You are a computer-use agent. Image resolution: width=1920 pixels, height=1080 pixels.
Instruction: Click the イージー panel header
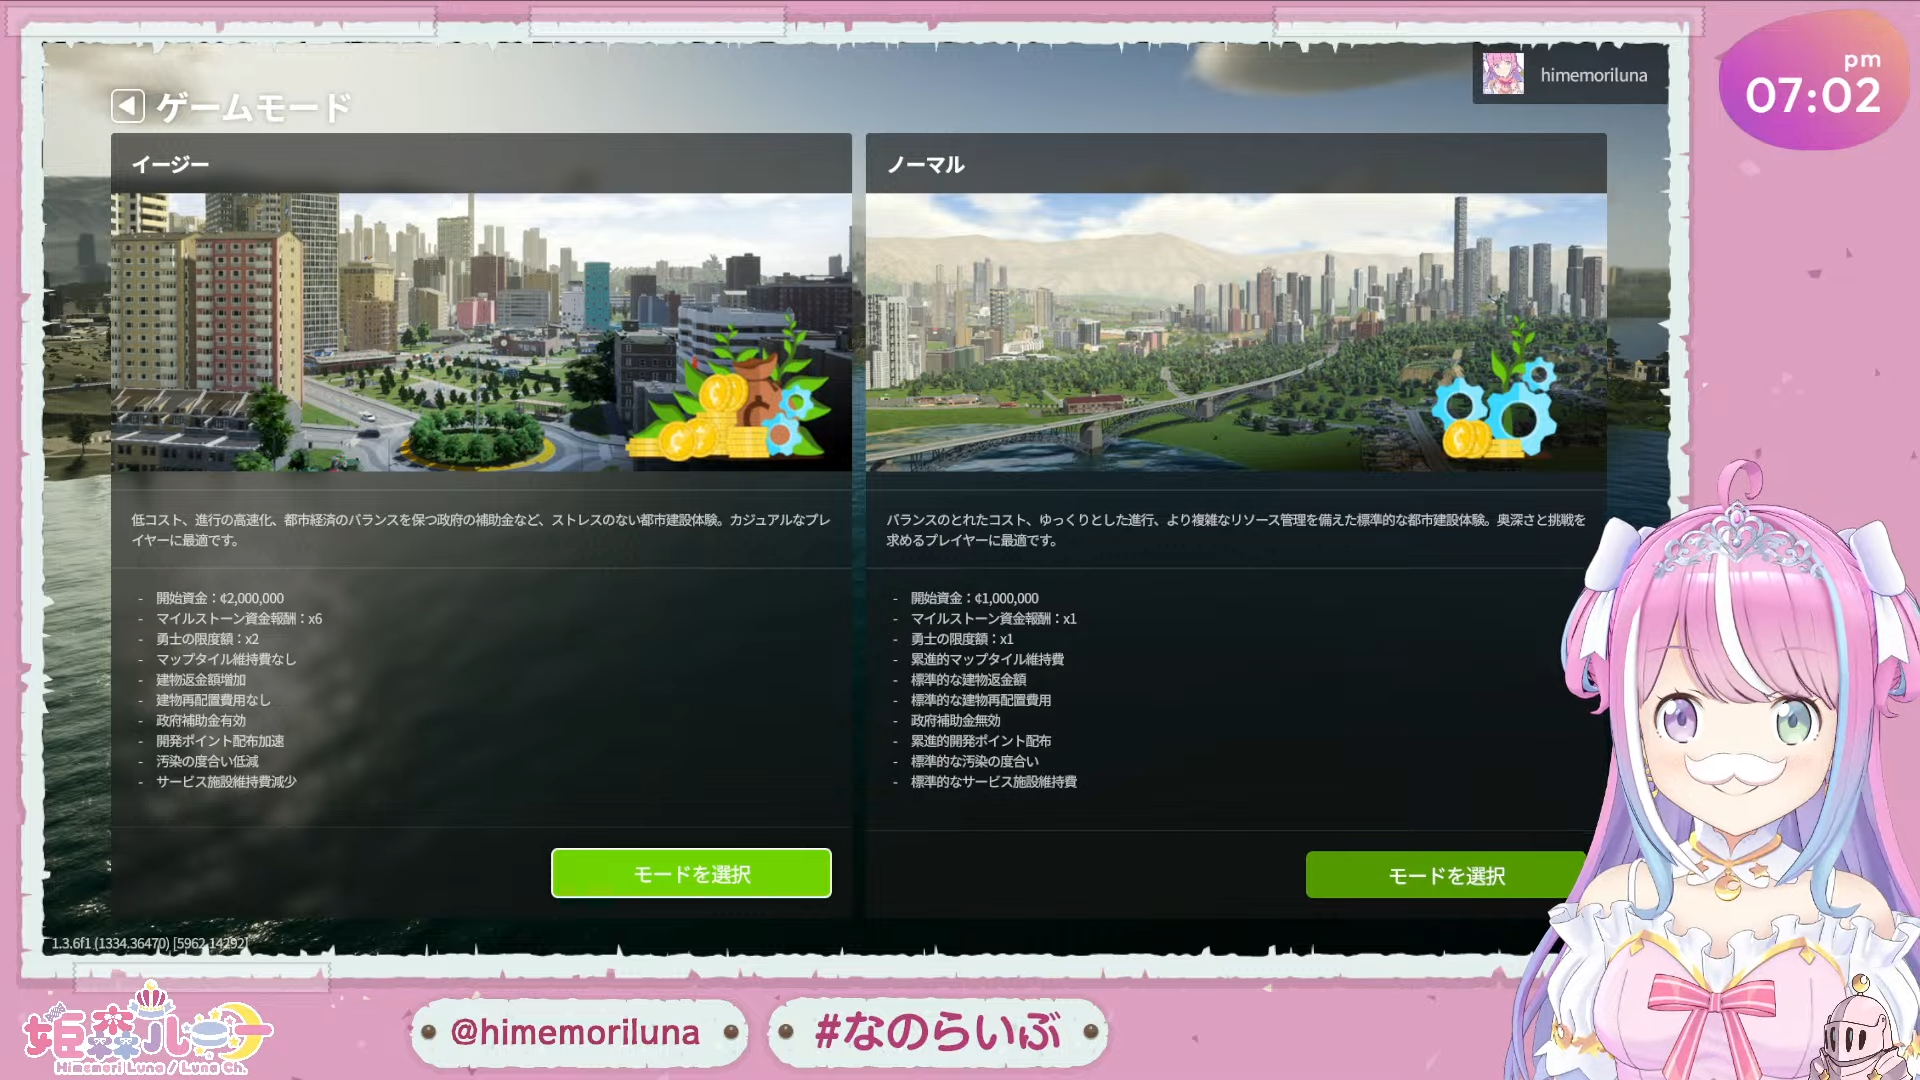[x=171, y=164]
